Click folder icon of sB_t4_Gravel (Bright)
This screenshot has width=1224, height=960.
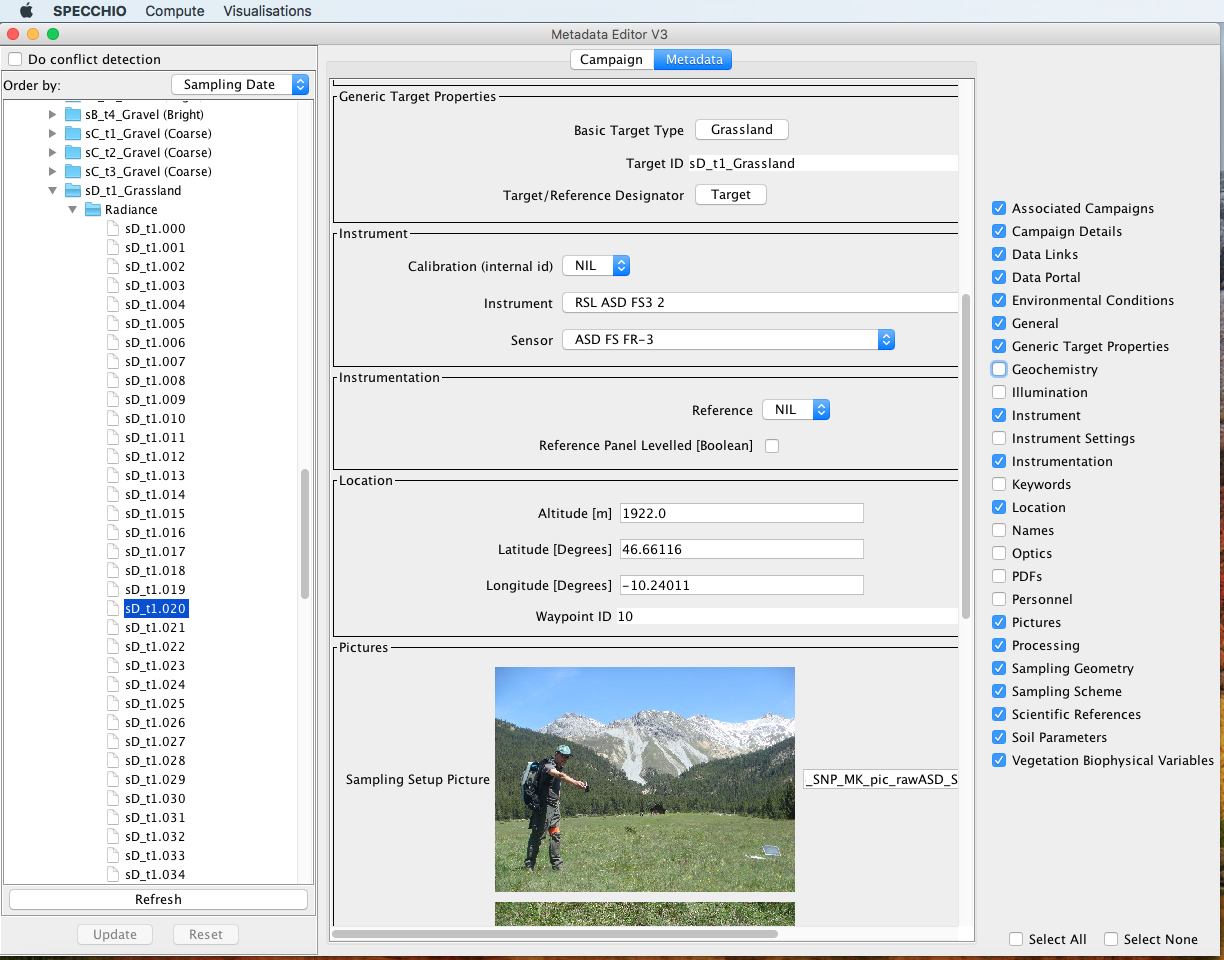tap(73, 114)
